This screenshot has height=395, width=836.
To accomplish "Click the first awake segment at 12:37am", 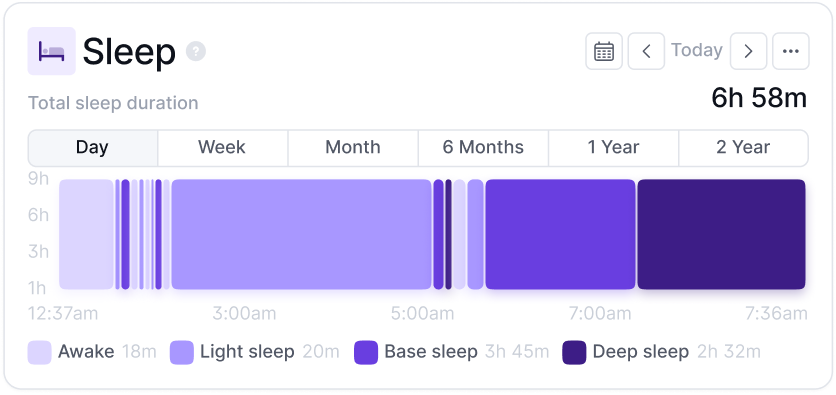I will click(x=86, y=235).
